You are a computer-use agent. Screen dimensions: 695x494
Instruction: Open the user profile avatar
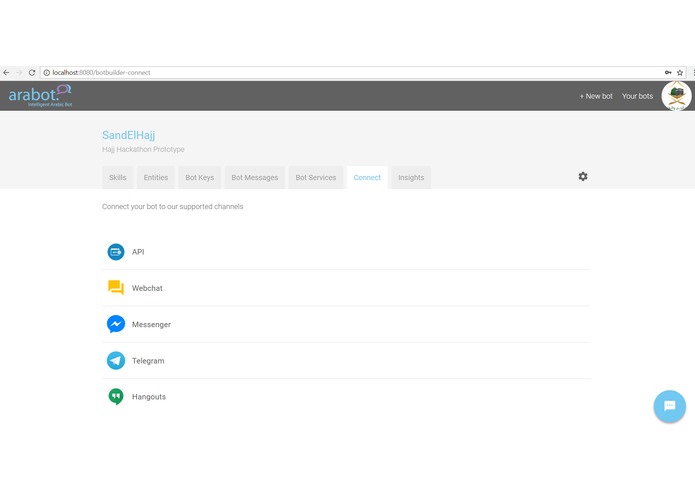pos(676,96)
